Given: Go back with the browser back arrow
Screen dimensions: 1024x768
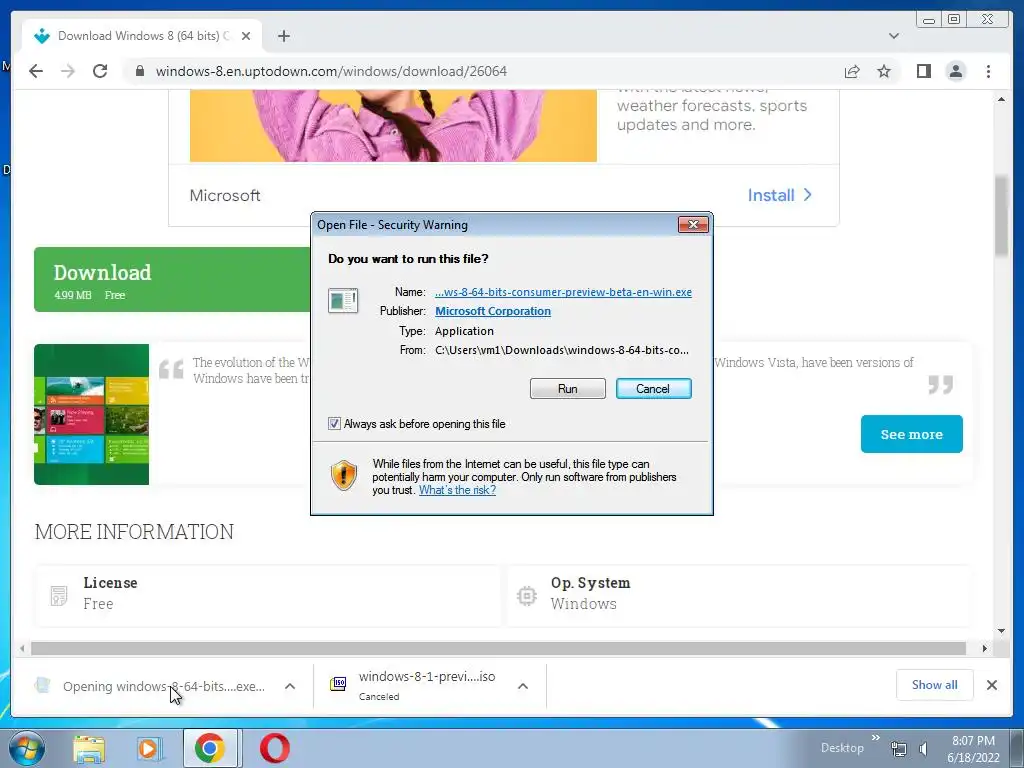Looking at the screenshot, I should tap(36, 71).
